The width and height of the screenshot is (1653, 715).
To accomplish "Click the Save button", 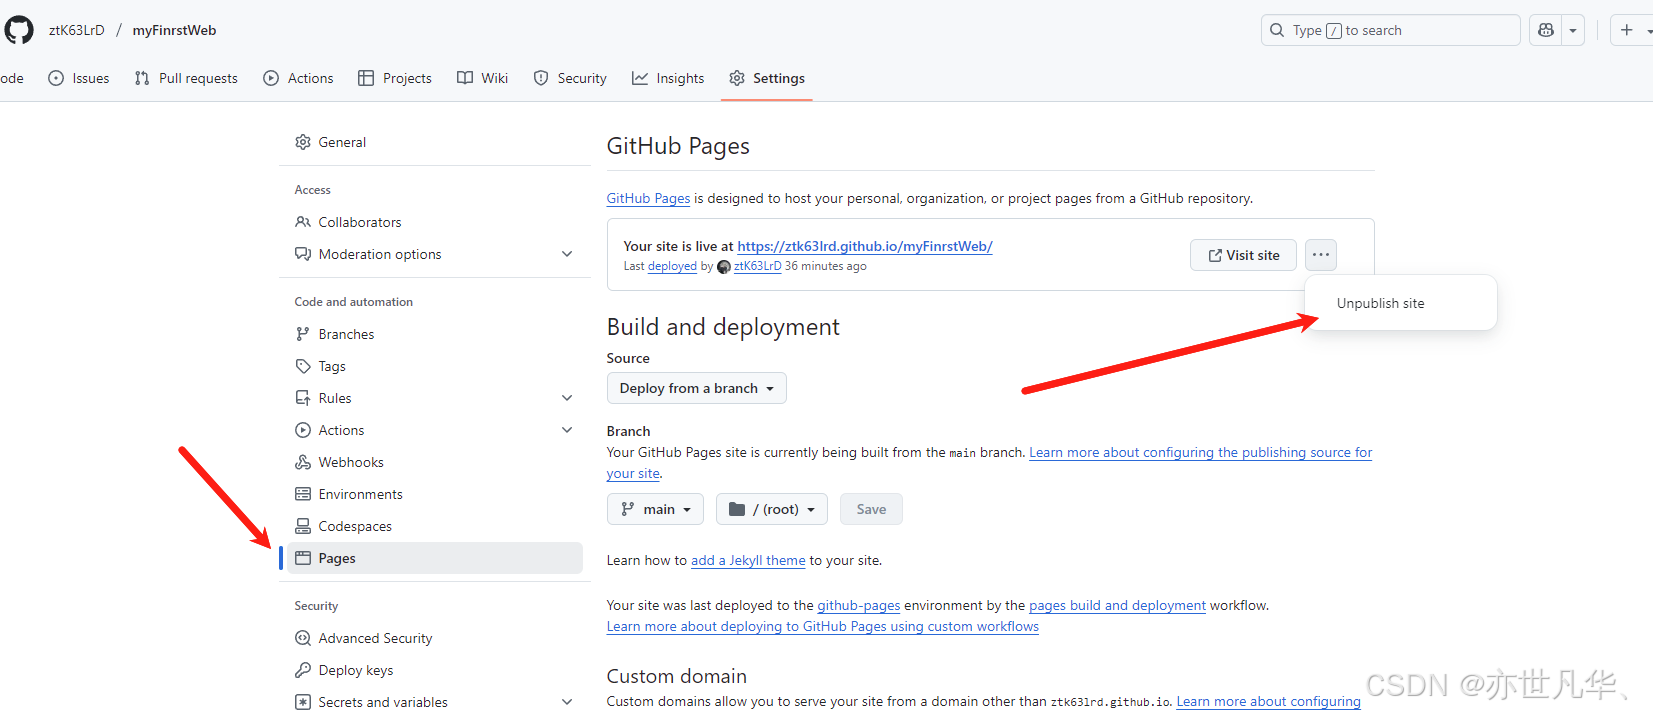I will (871, 509).
